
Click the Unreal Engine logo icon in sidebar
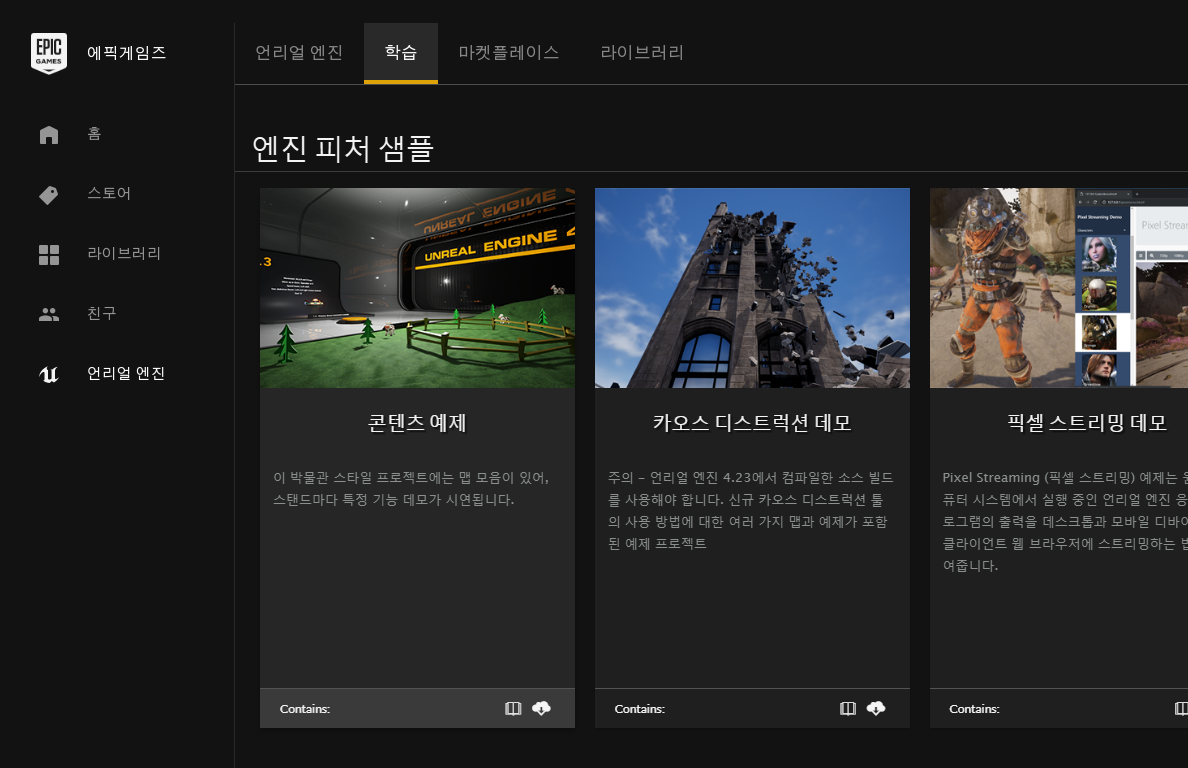pyautogui.click(x=49, y=374)
